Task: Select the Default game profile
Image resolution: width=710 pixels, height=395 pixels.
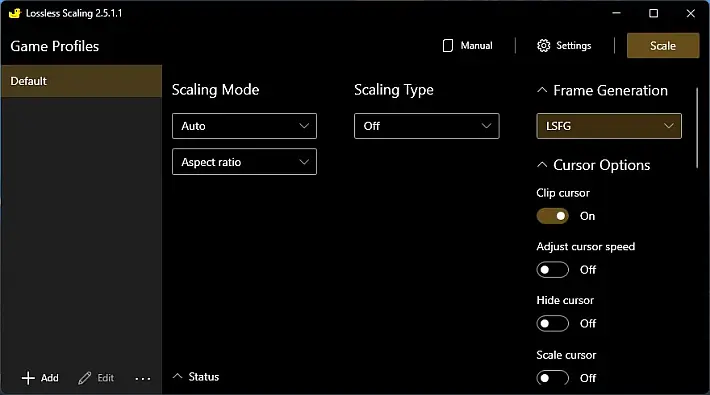Action: (82, 81)
